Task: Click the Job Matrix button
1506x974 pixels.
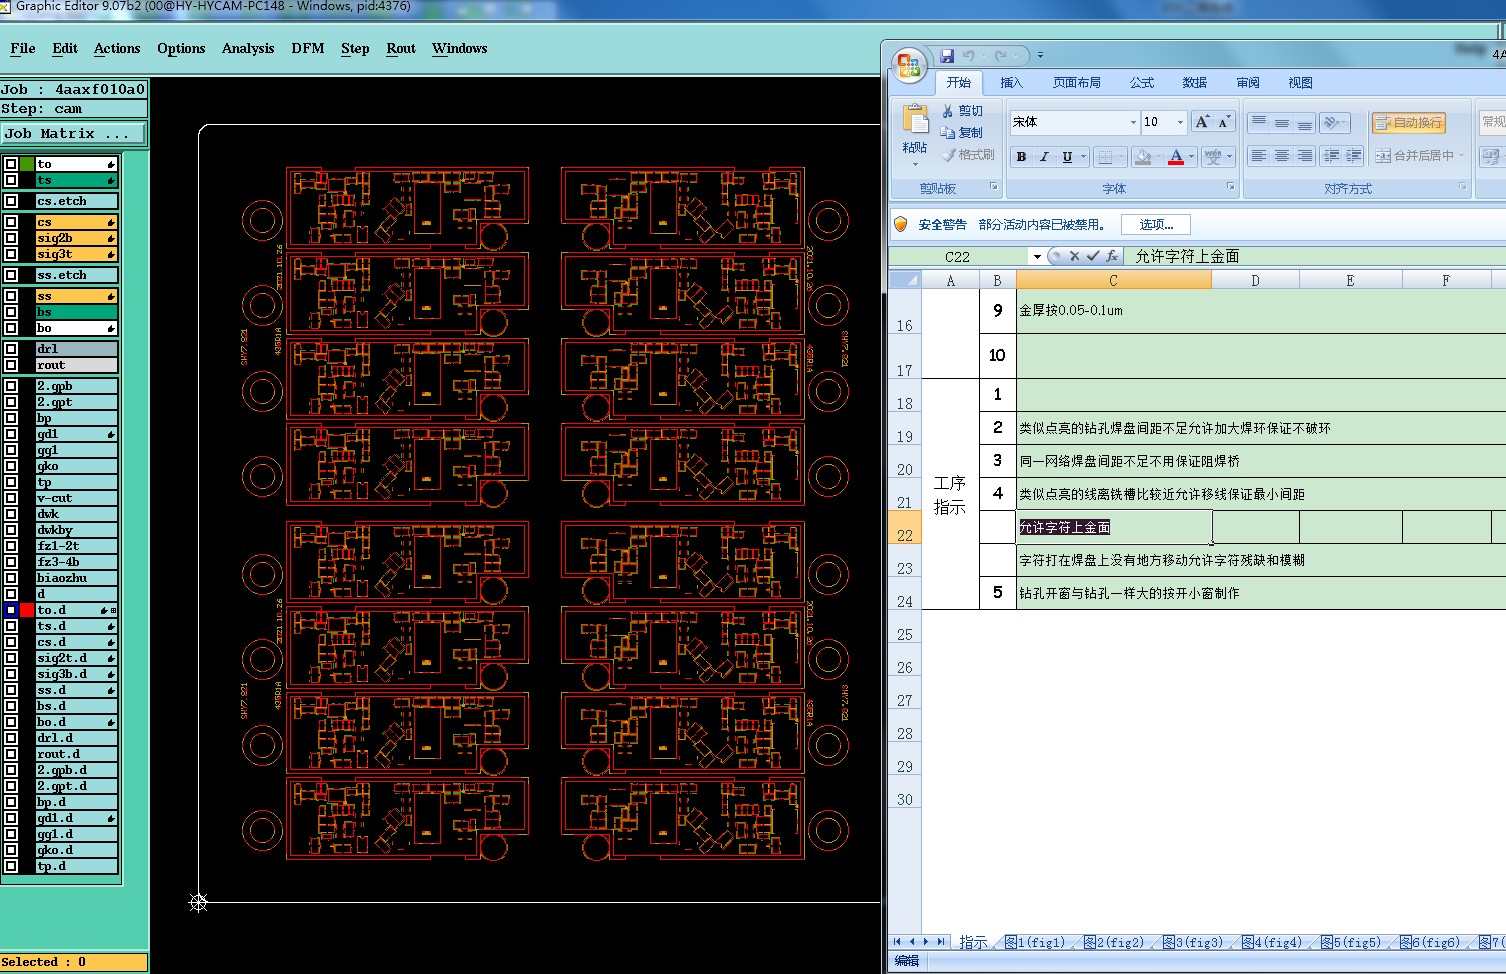Action: click(x=73, y=134)
